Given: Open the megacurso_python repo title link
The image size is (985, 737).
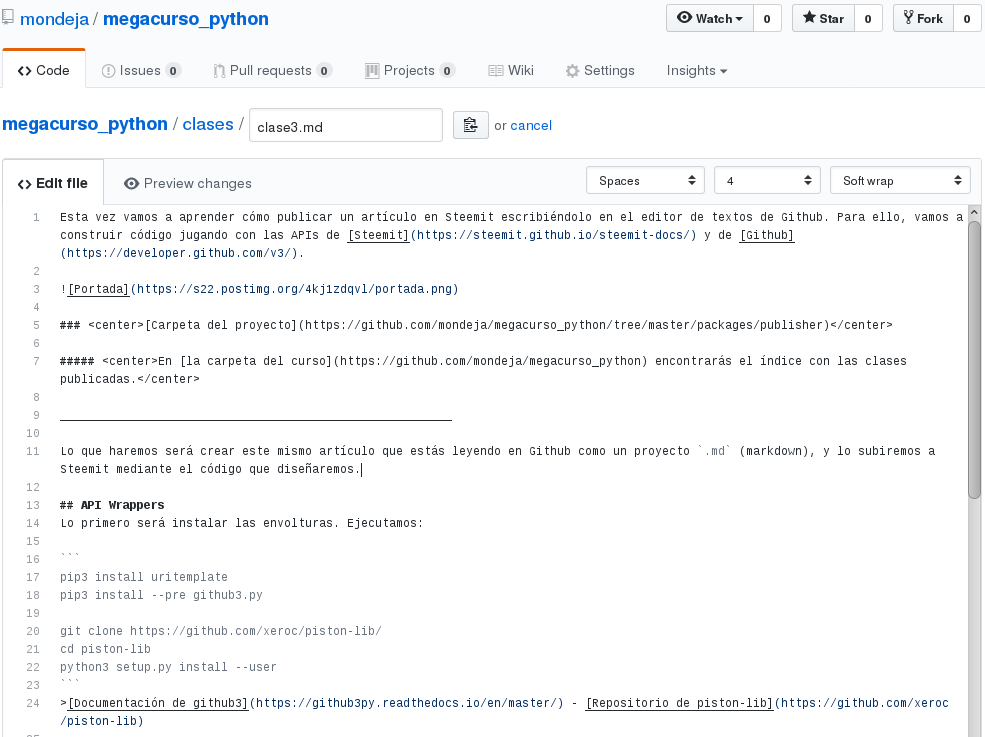Looking at the screenshot, I should click(x=186, y=19).
